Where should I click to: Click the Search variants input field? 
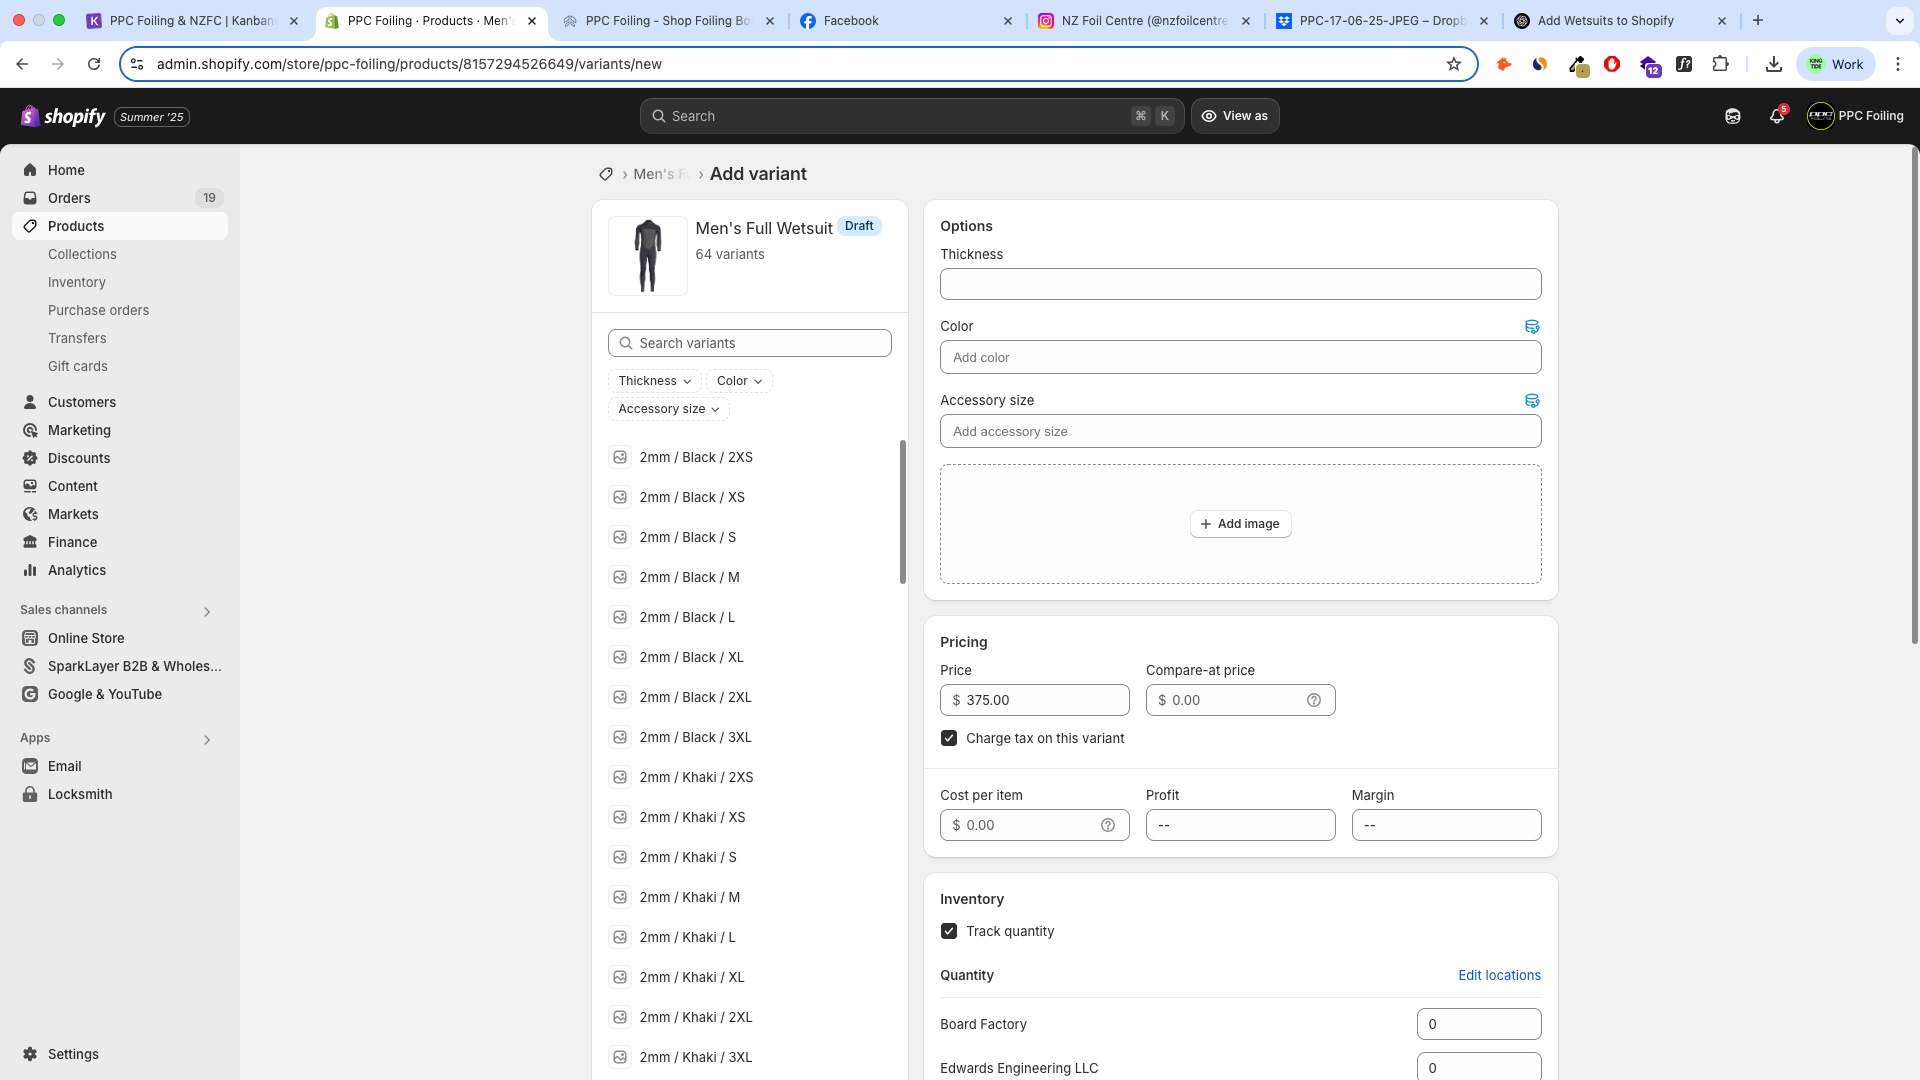pyautogui.click(x=750, y=343)
